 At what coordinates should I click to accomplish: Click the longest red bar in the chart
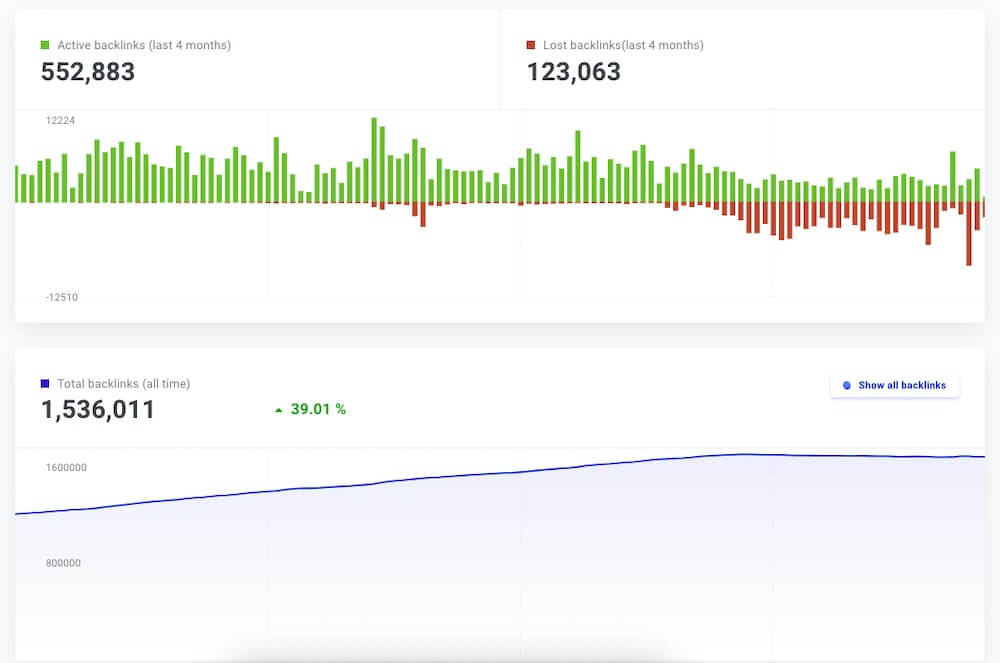pos(969,234)
